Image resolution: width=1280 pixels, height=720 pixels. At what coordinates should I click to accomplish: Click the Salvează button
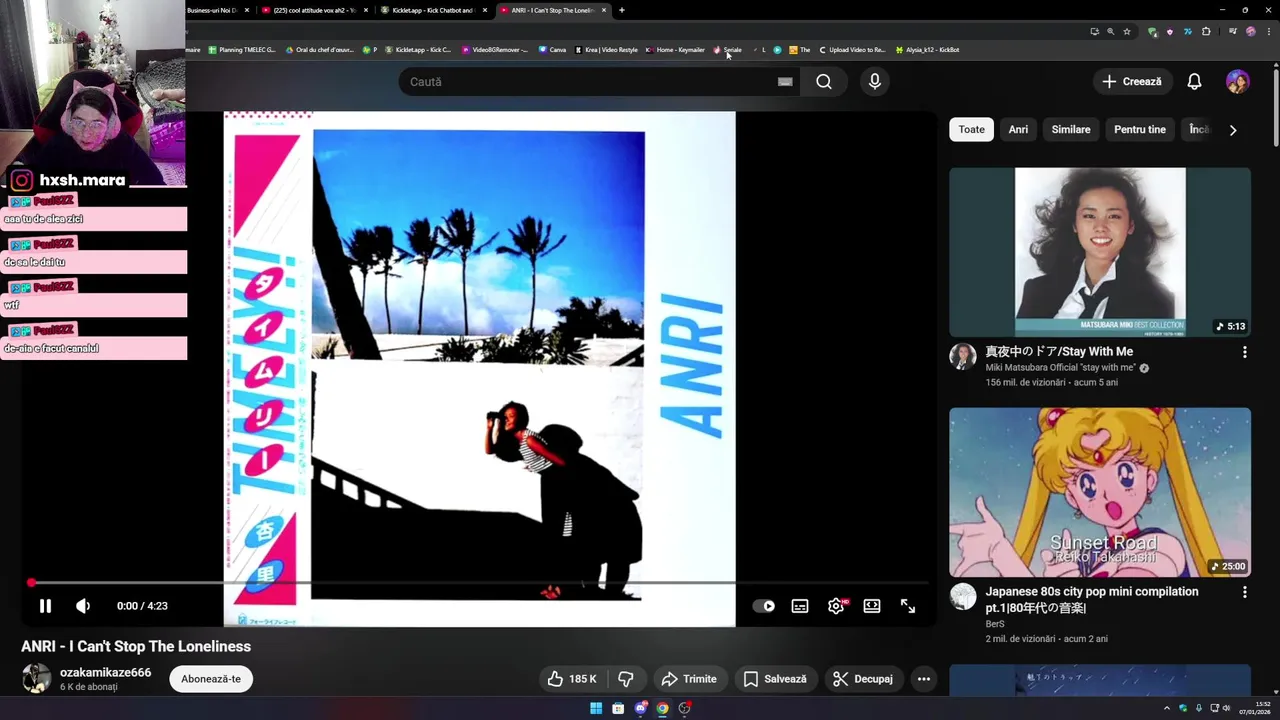pyautogui.click(x=775, y=679)
